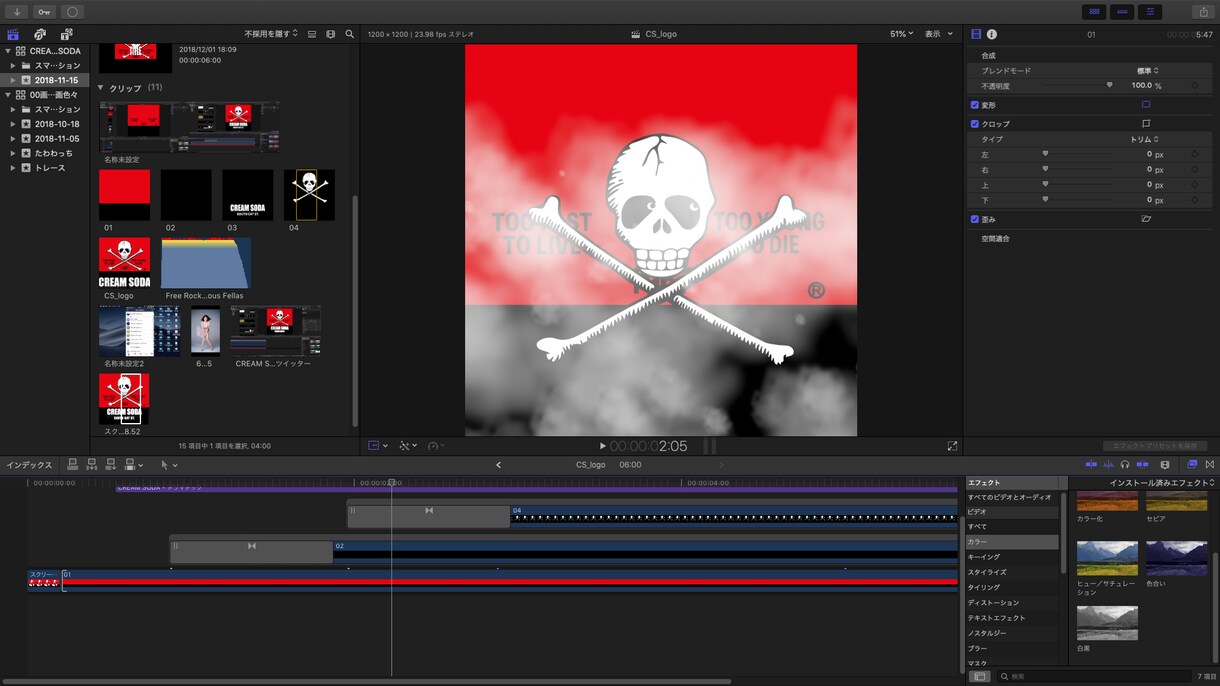
Task: Collapse the CREA...SODA library
Action: pyautogui.click(x=9, y=51)
